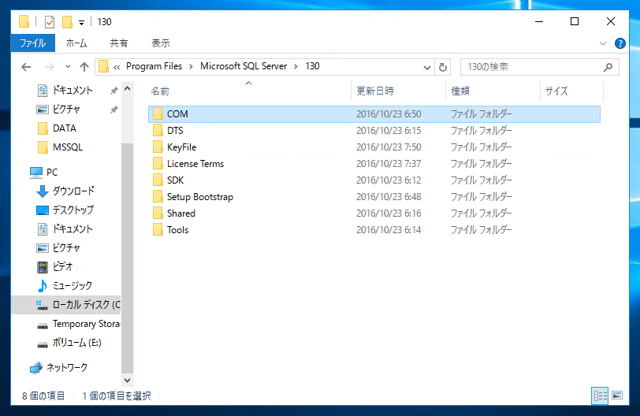640x416 pixels.
Task: Click the search magnifier icon
Action: pyautogui.click(x=608, y=67)
